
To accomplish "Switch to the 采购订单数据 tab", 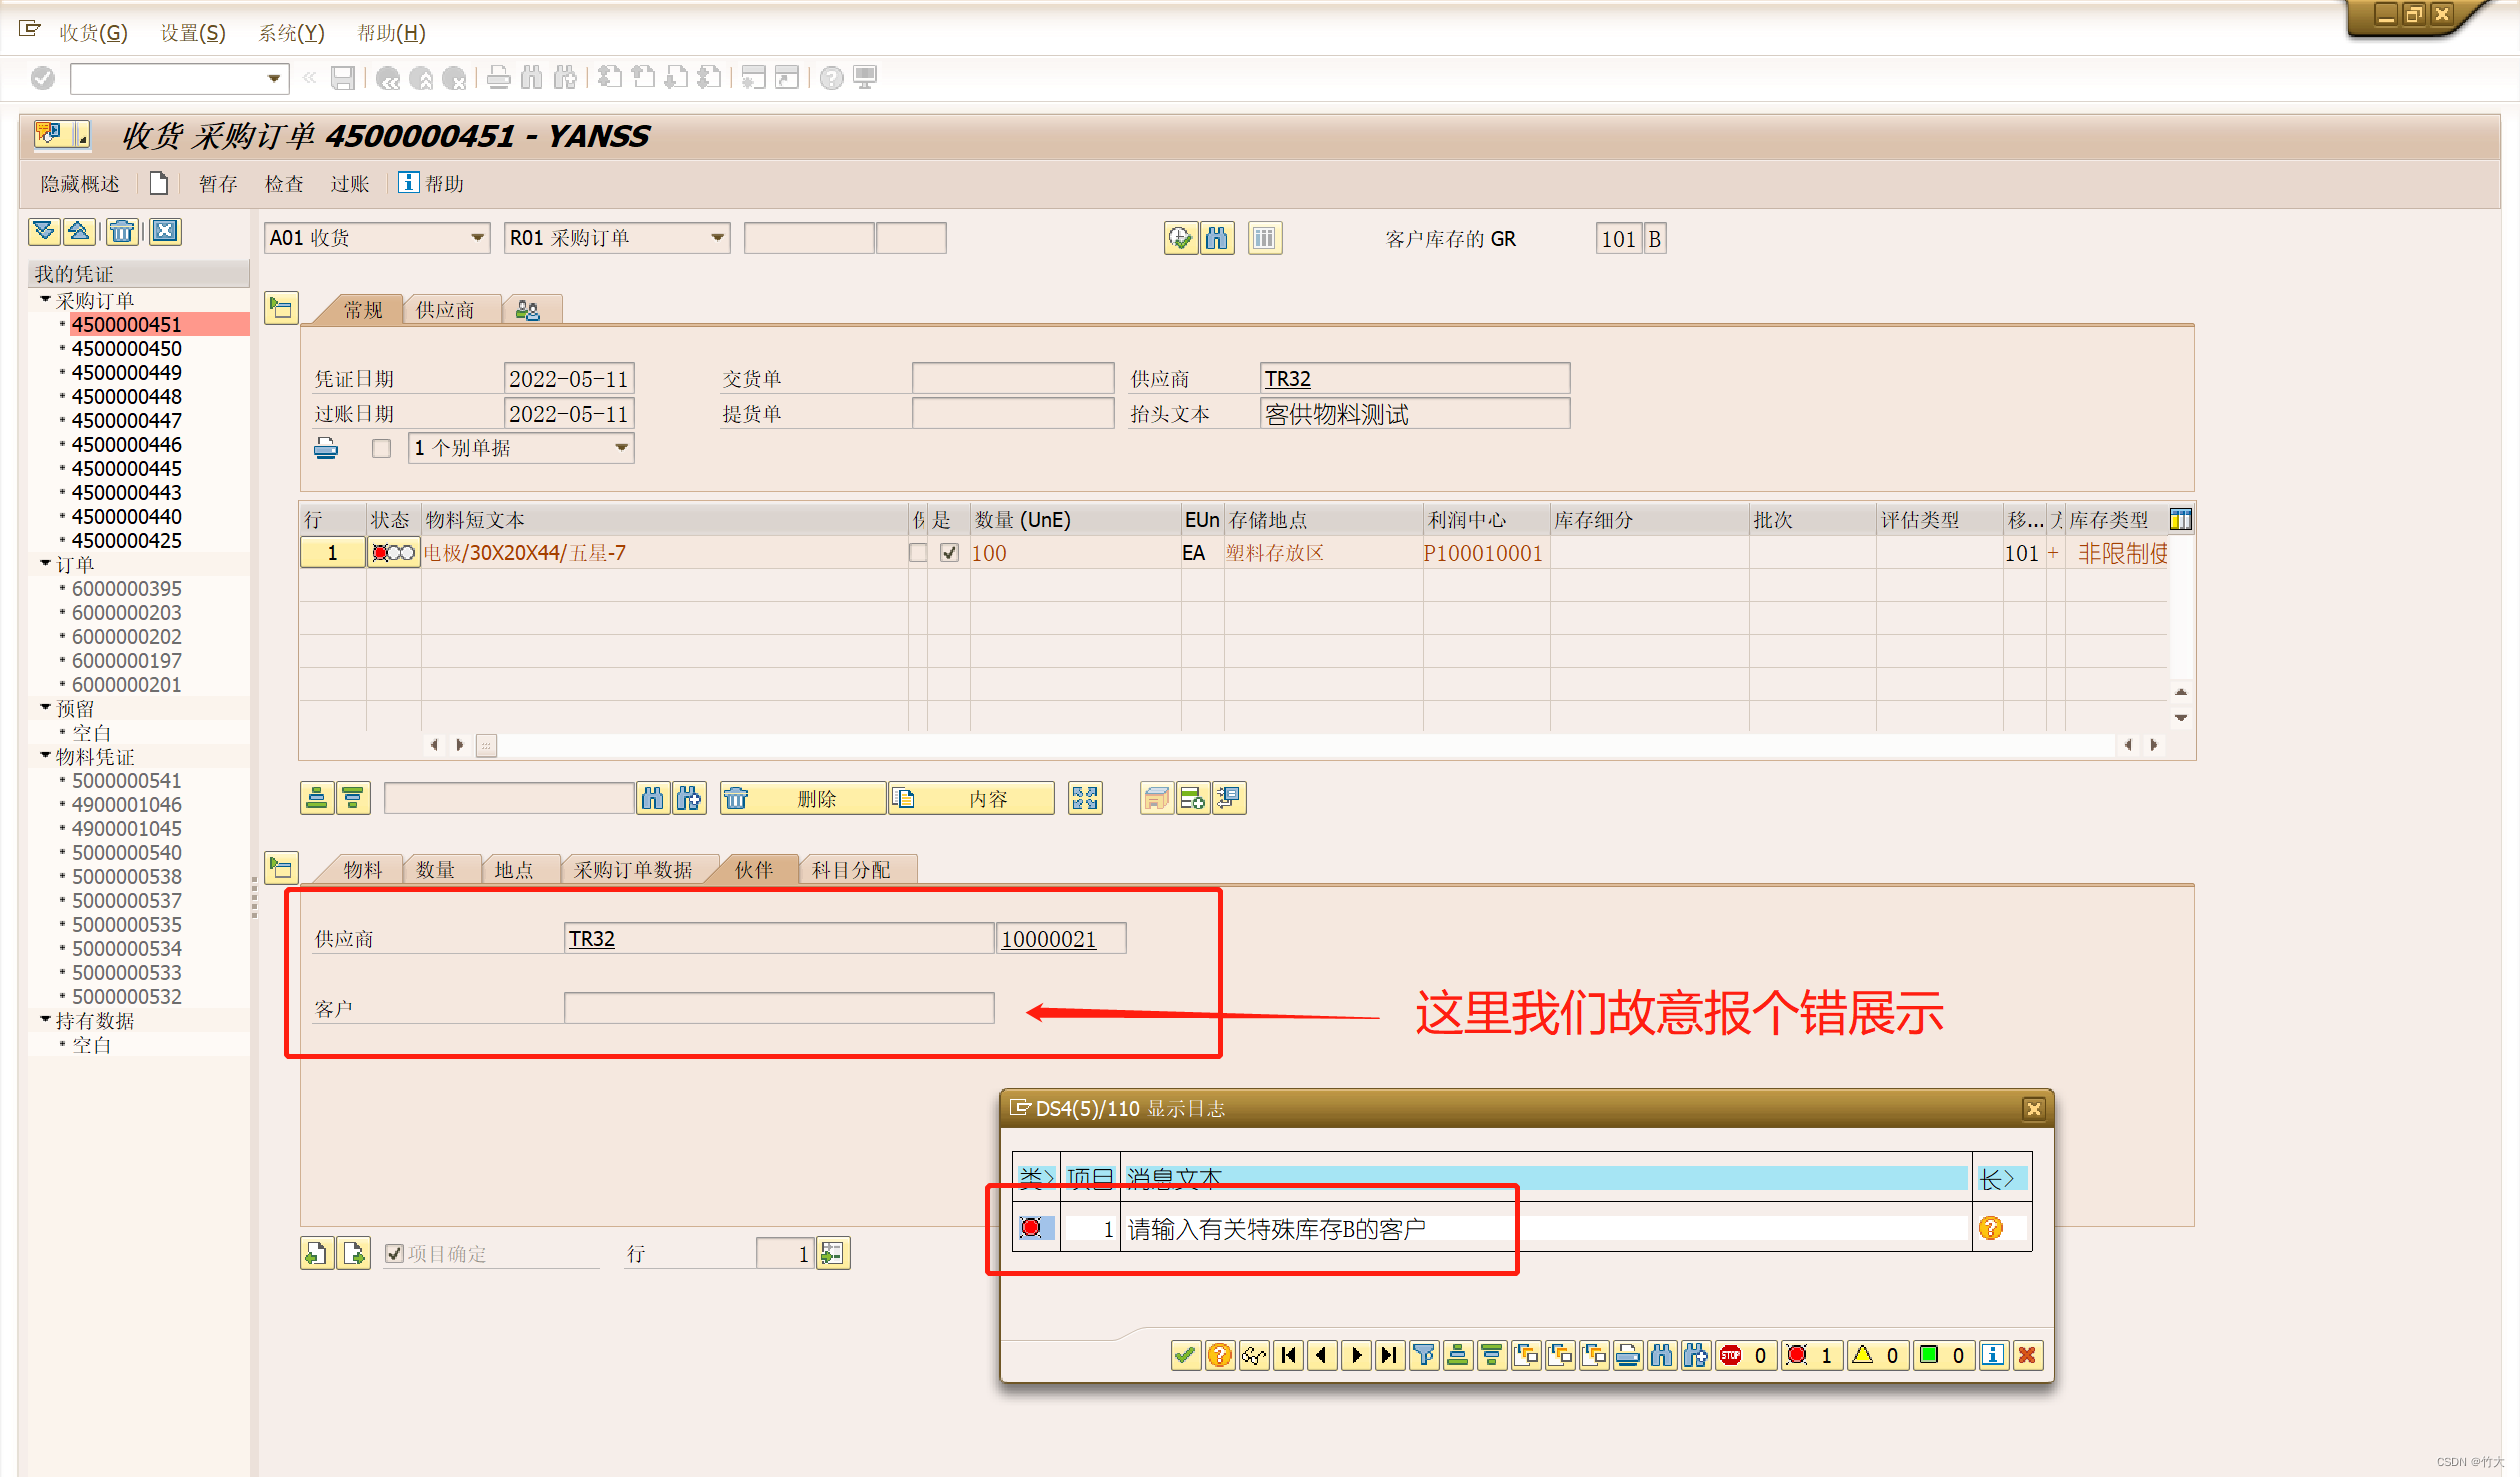I will pyautogui.click(x=633, y=870).
